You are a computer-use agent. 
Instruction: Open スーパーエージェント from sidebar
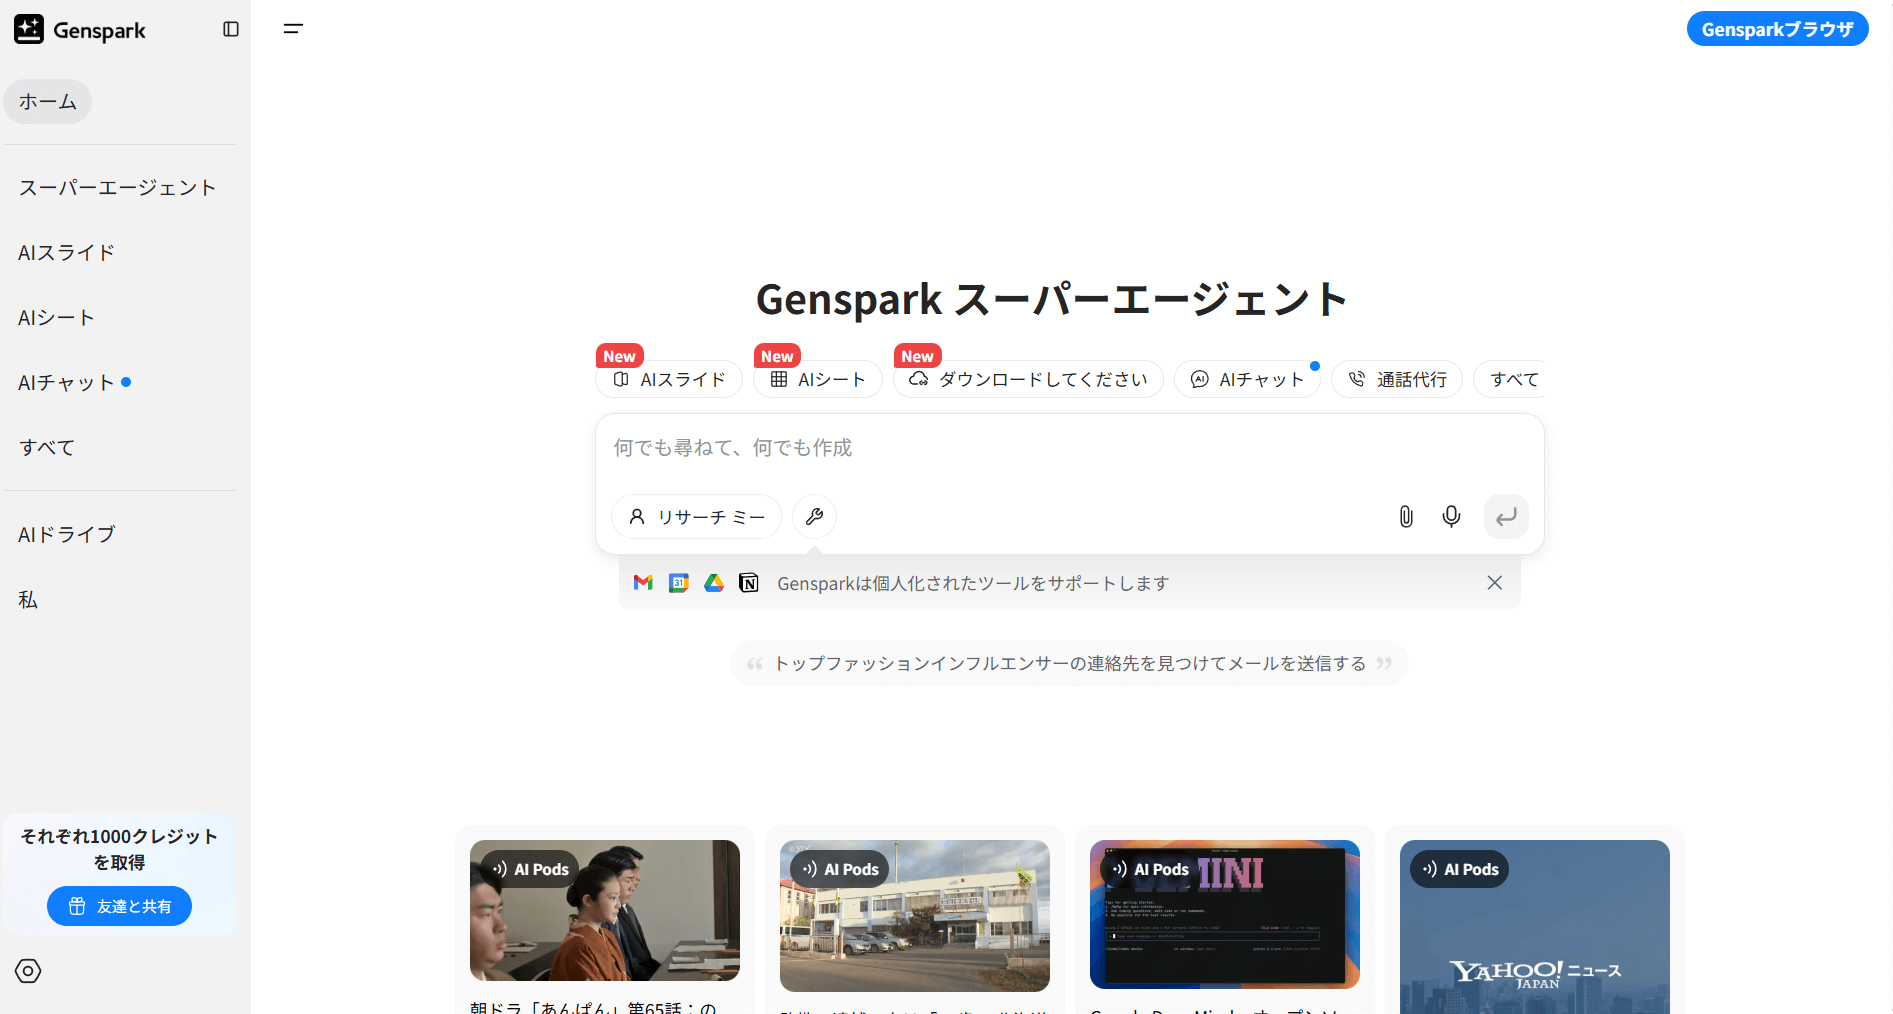point(118,188)
